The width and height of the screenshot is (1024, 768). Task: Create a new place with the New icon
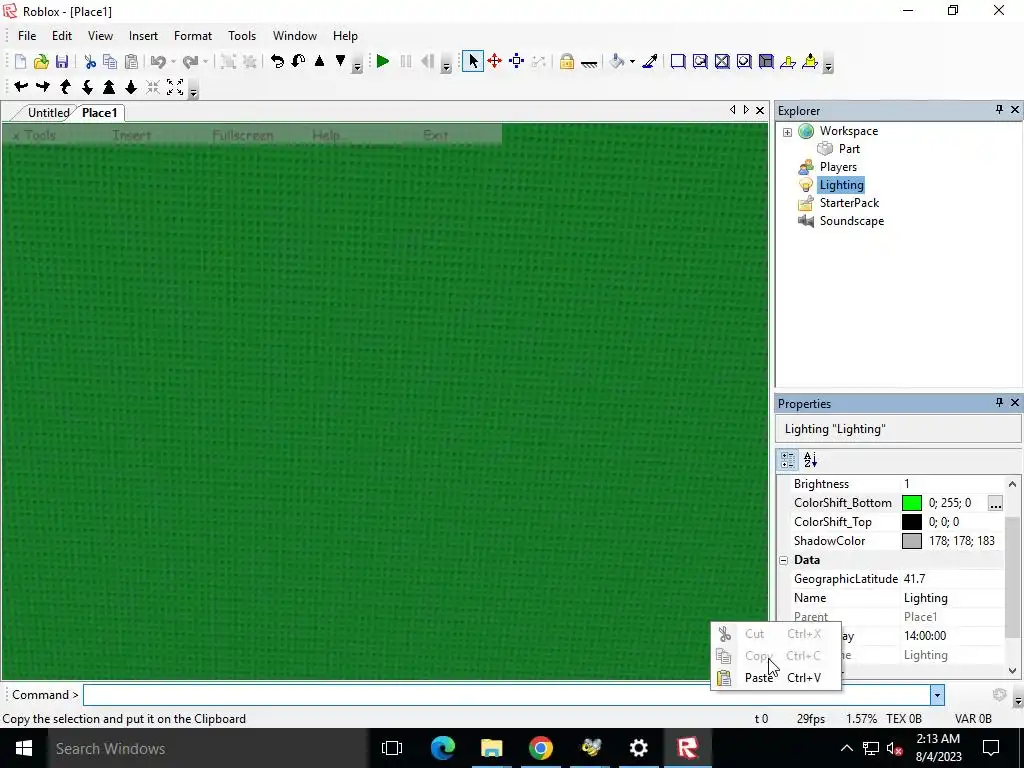20,61
